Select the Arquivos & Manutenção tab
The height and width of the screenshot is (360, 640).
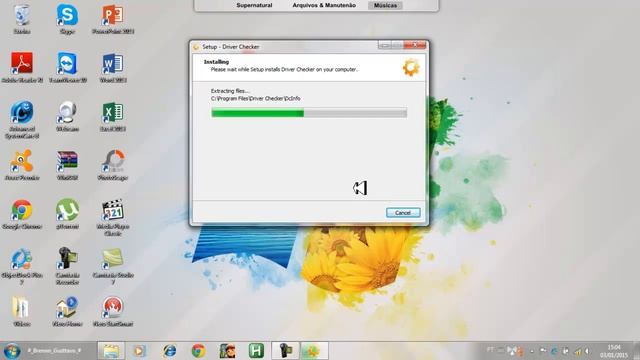324,5
